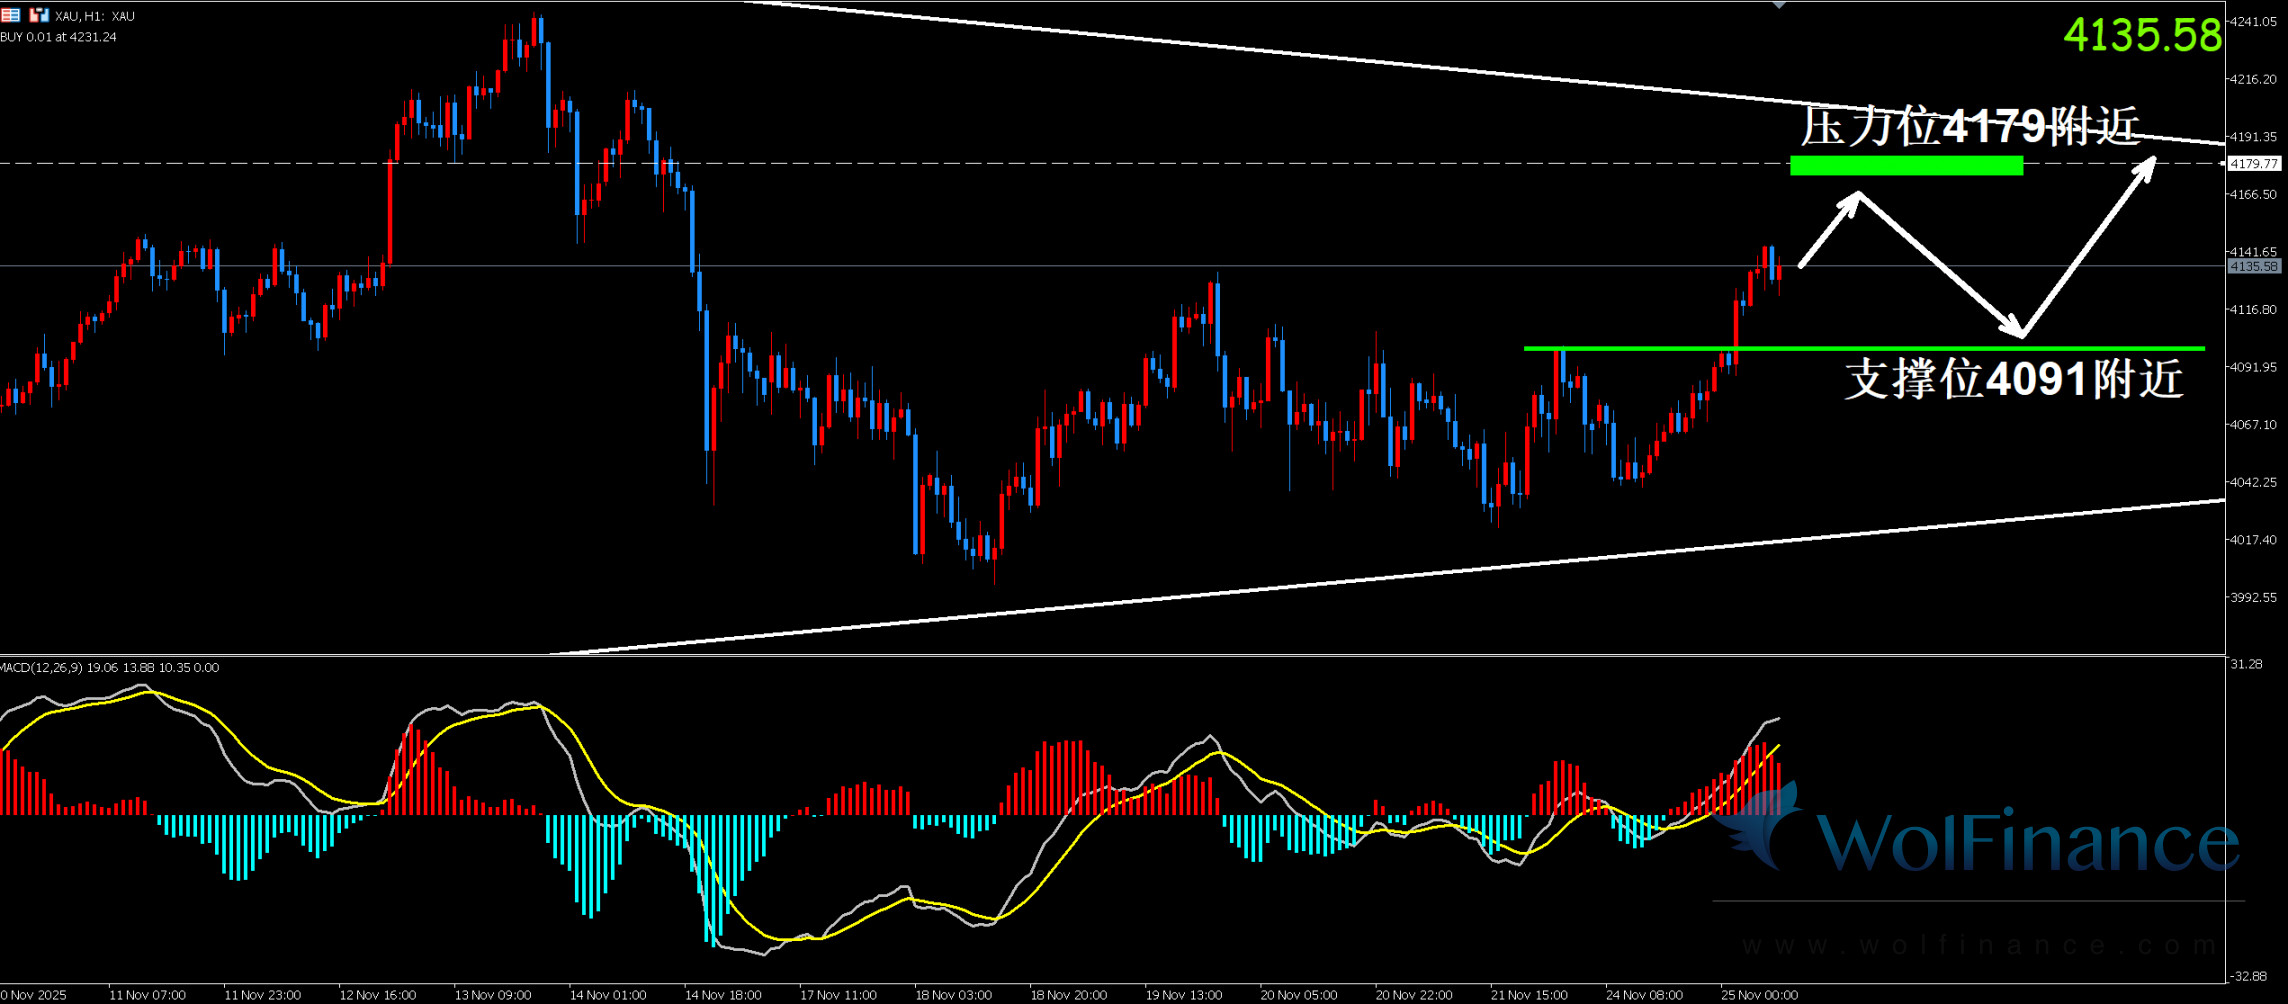Viewport: 2288px width, 1004px height.
Task: Click the www.wolfinance.com watermark link
Action: tap(1980, 945)
